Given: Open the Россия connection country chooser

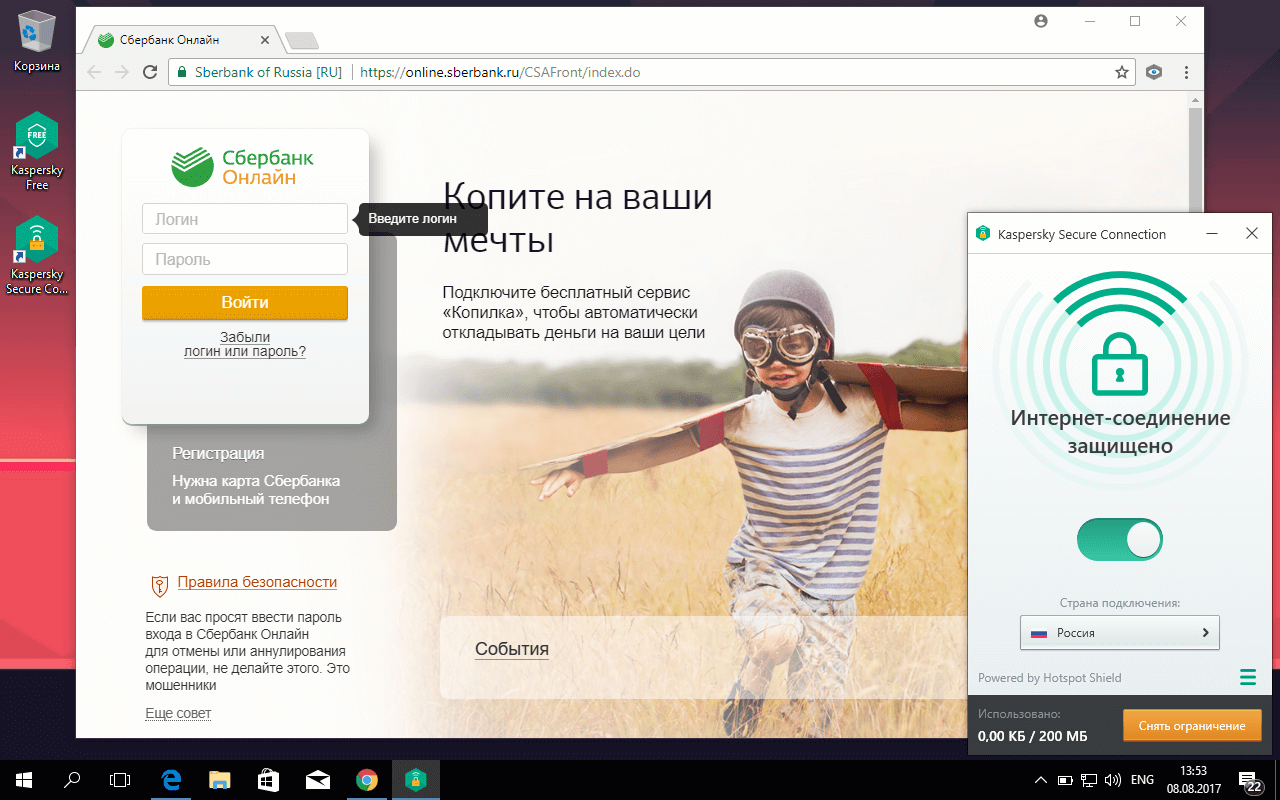Looking at the screenshot, I should (x=1119, y=632).
